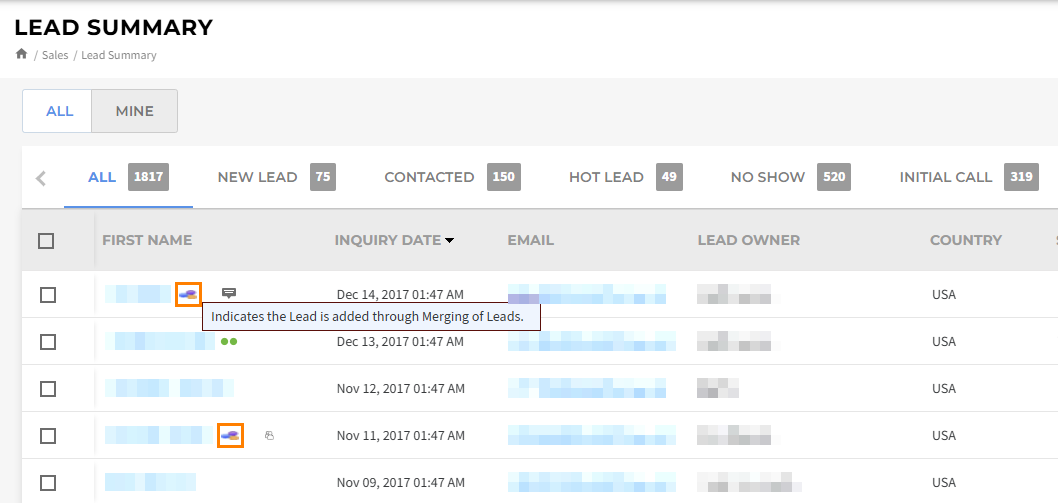The height and width of the screenshot is (503, 1058).
Task: Click the 150 count badge
Action: coord(504,177)
